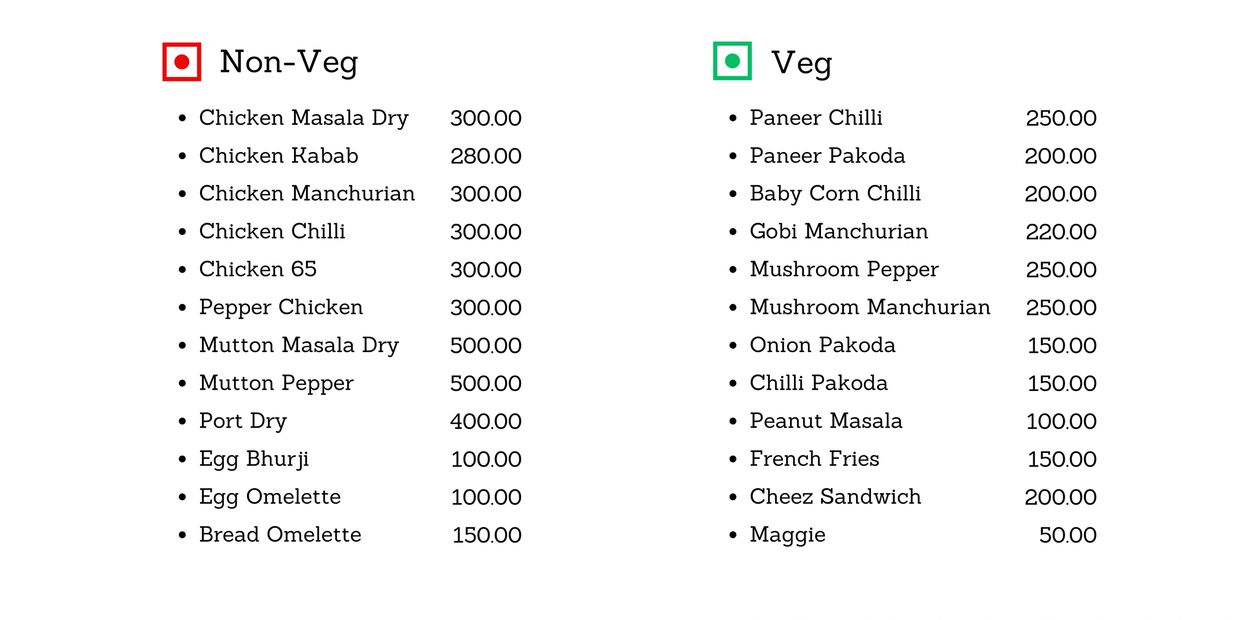Pick Chicken 65 from Non-Veg list
Image resolution: width=1240 pixels, height=620 pixels.
[257, 269]
